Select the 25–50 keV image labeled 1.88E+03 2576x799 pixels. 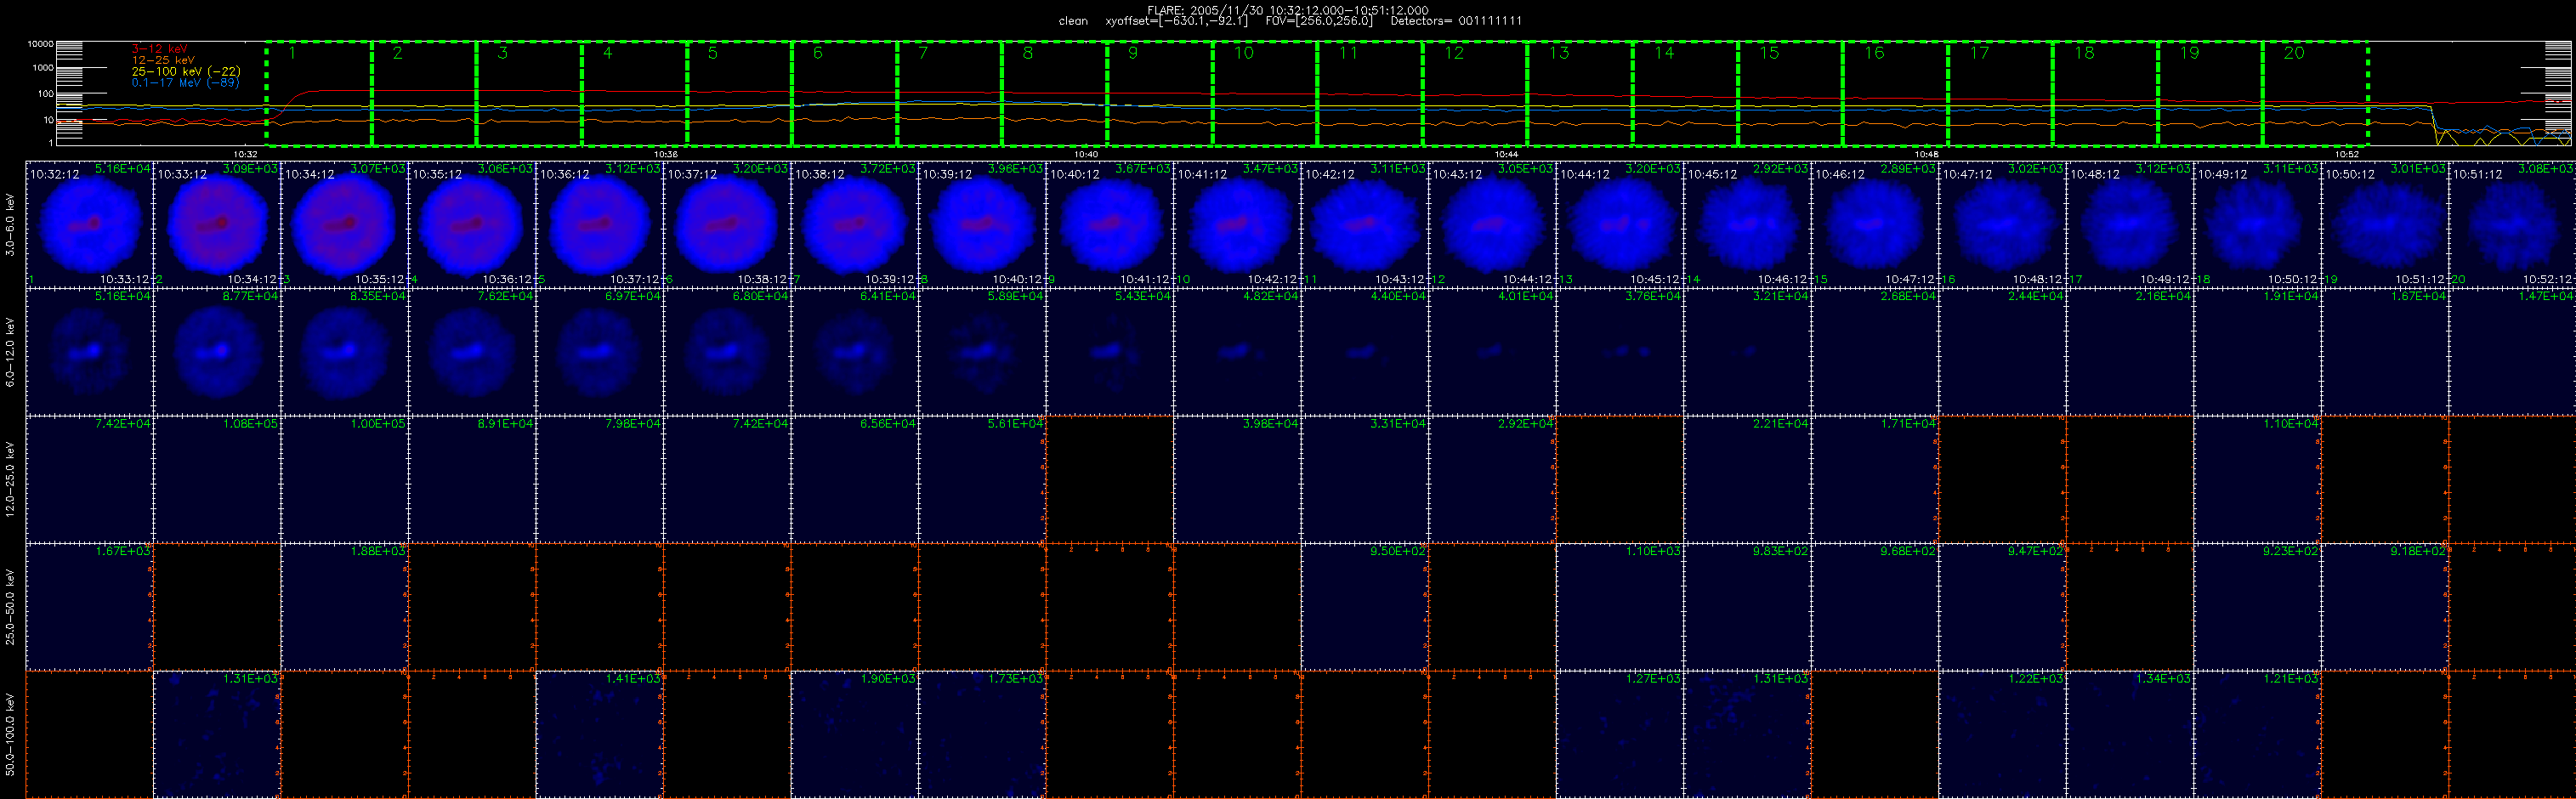(x=345, y=606)
